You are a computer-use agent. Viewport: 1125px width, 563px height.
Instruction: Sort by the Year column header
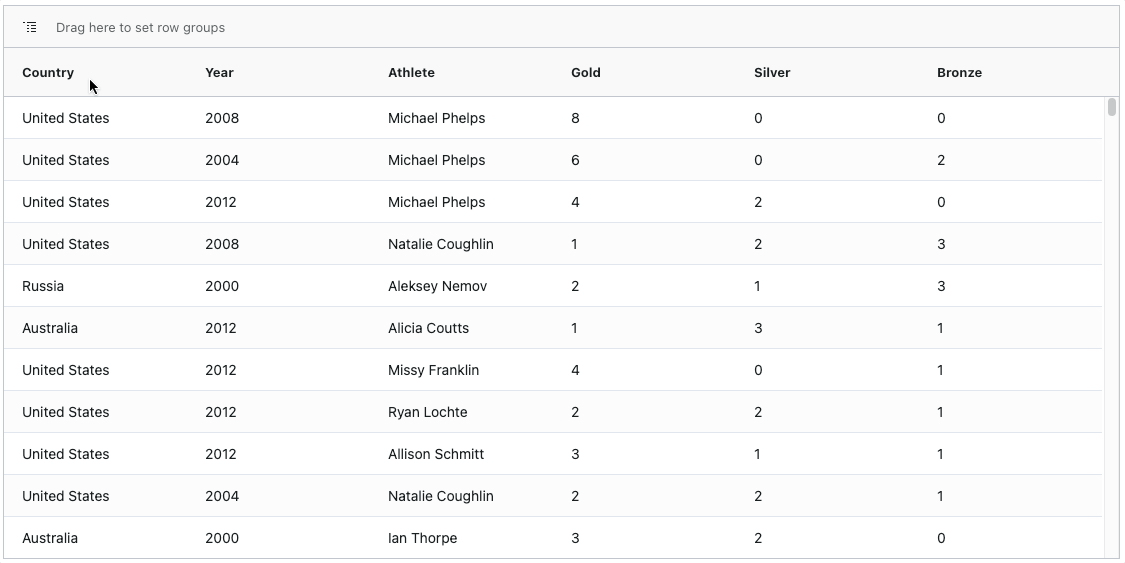coord(220,72)
